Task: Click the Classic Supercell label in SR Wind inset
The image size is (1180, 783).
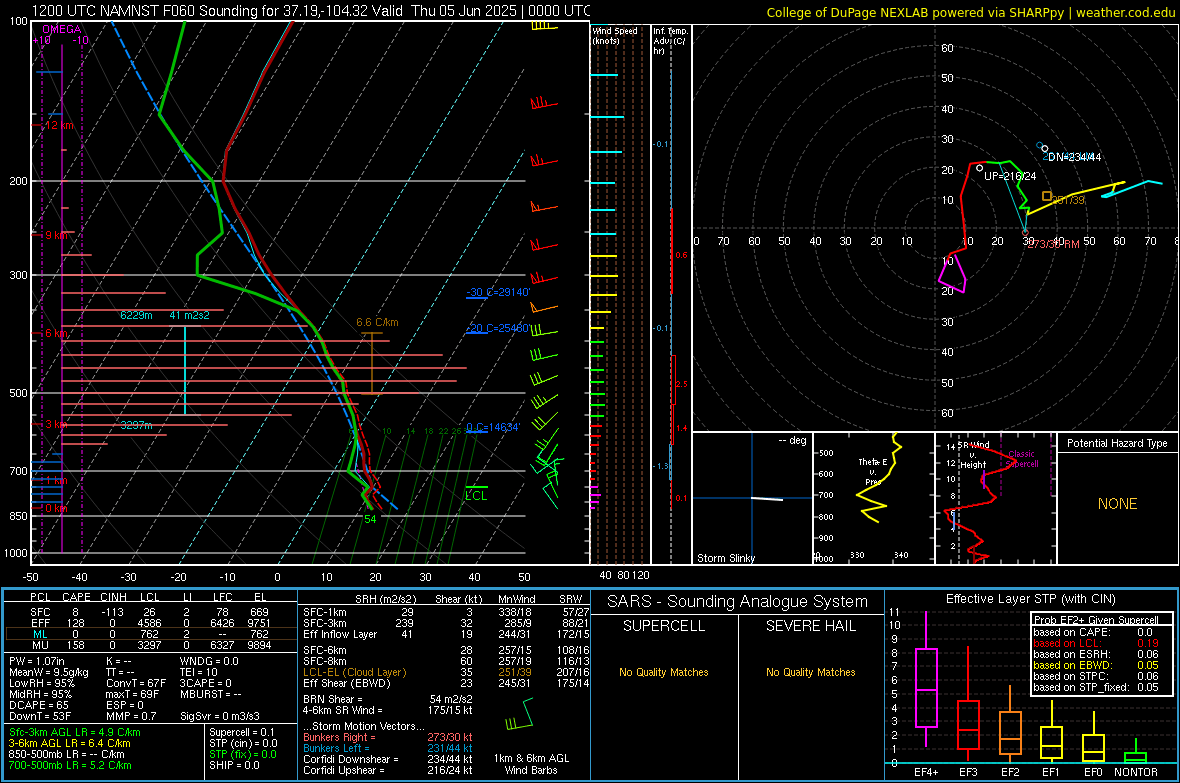Action: click(1021, 459)
